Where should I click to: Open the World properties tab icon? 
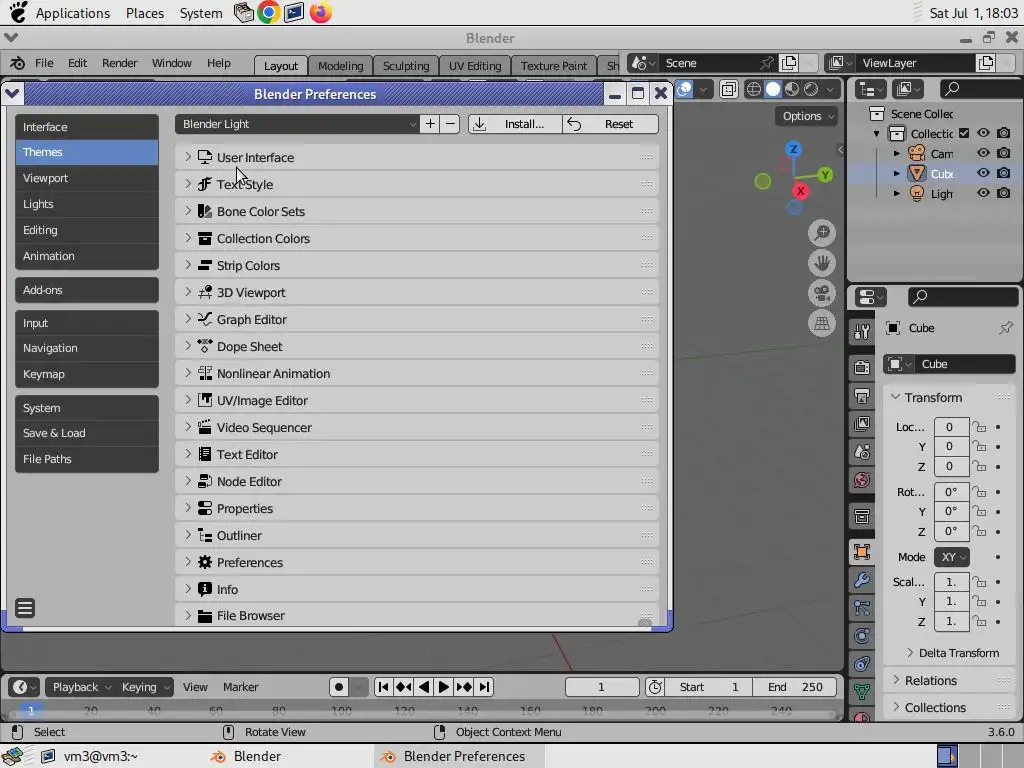click(x=862, y=480)
